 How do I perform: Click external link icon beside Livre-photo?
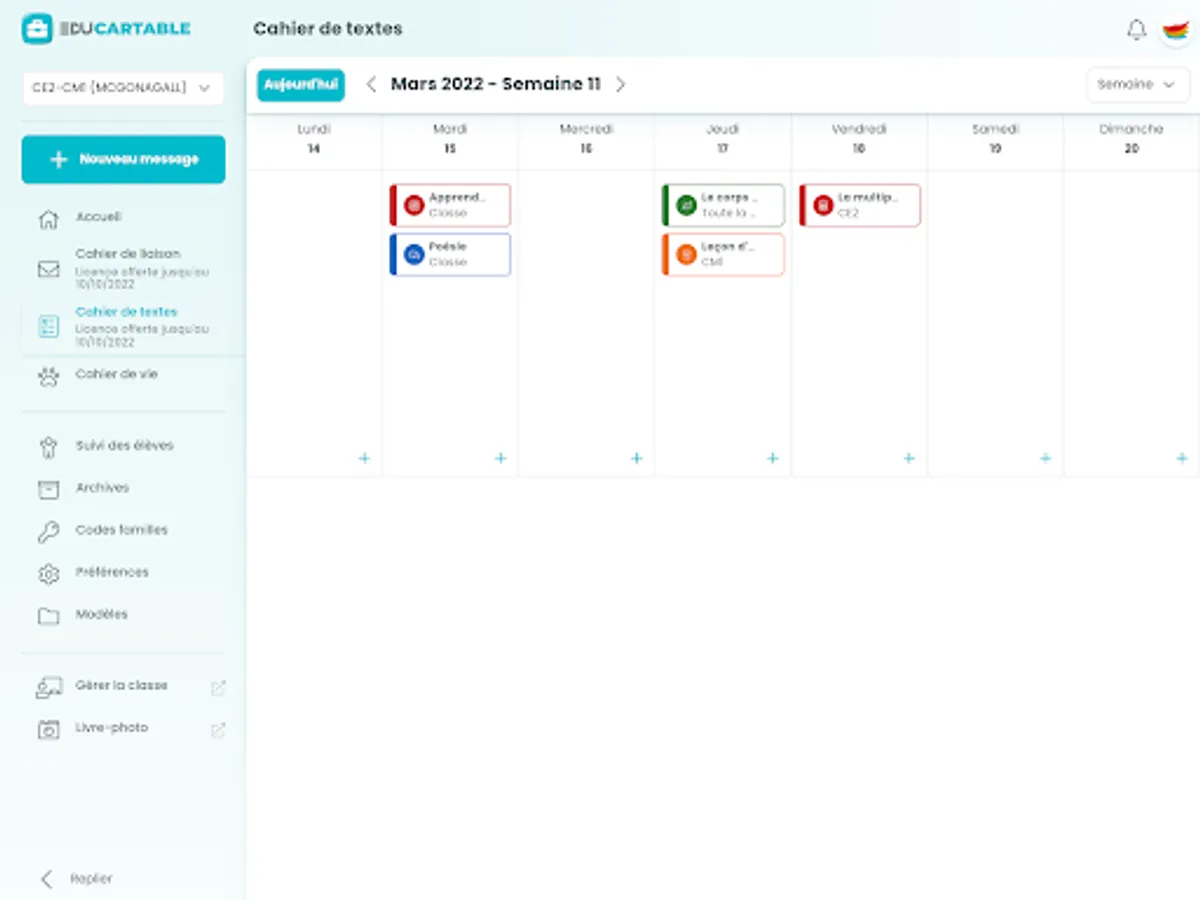click(x=218, y=730)
